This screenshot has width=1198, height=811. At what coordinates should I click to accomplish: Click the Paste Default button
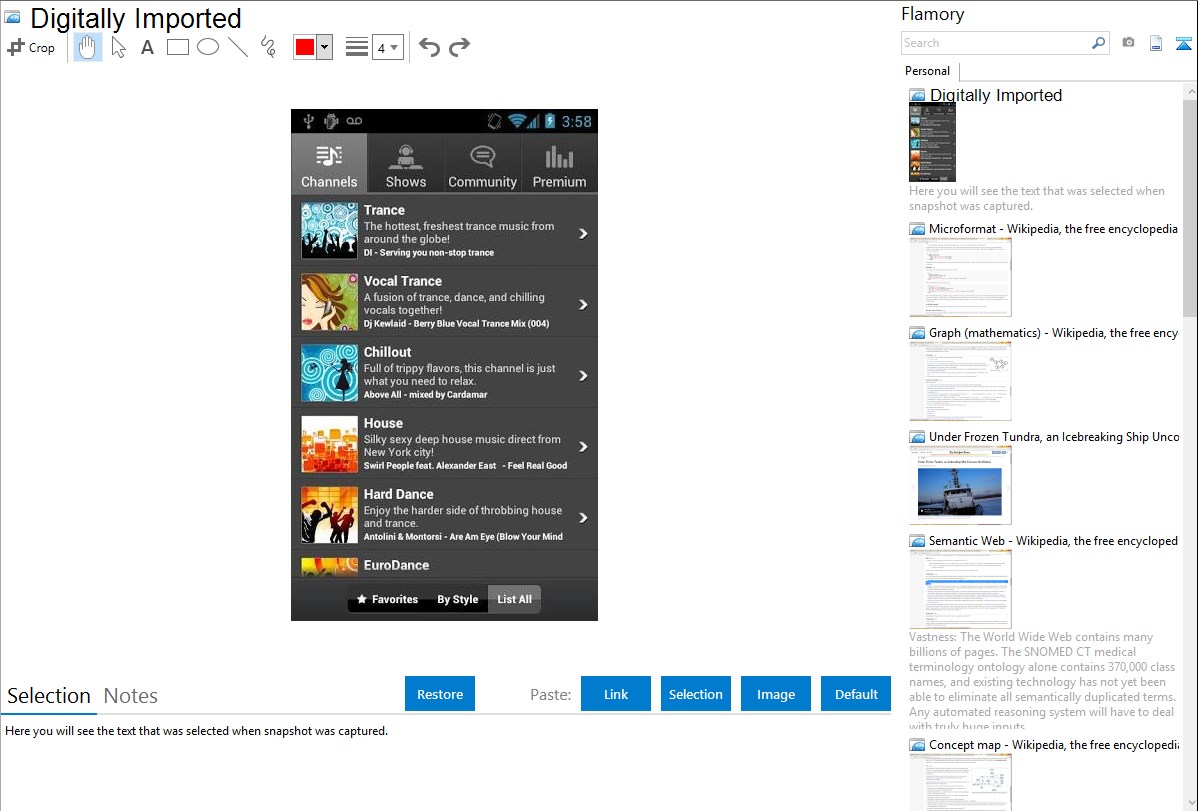(x=856, y=694)
